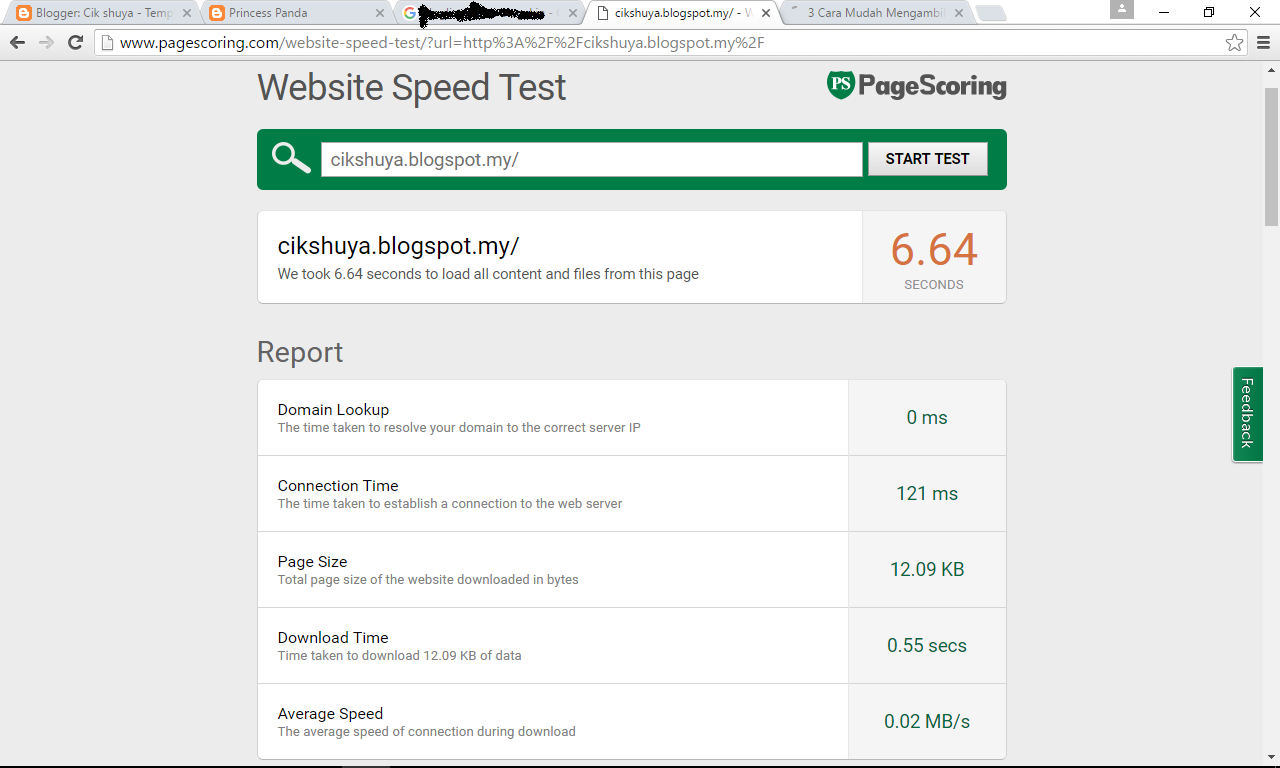Click the Domain Lookup row label
Image resolution: width=1280 pixels, height=768 pixels.
(333, 409)
